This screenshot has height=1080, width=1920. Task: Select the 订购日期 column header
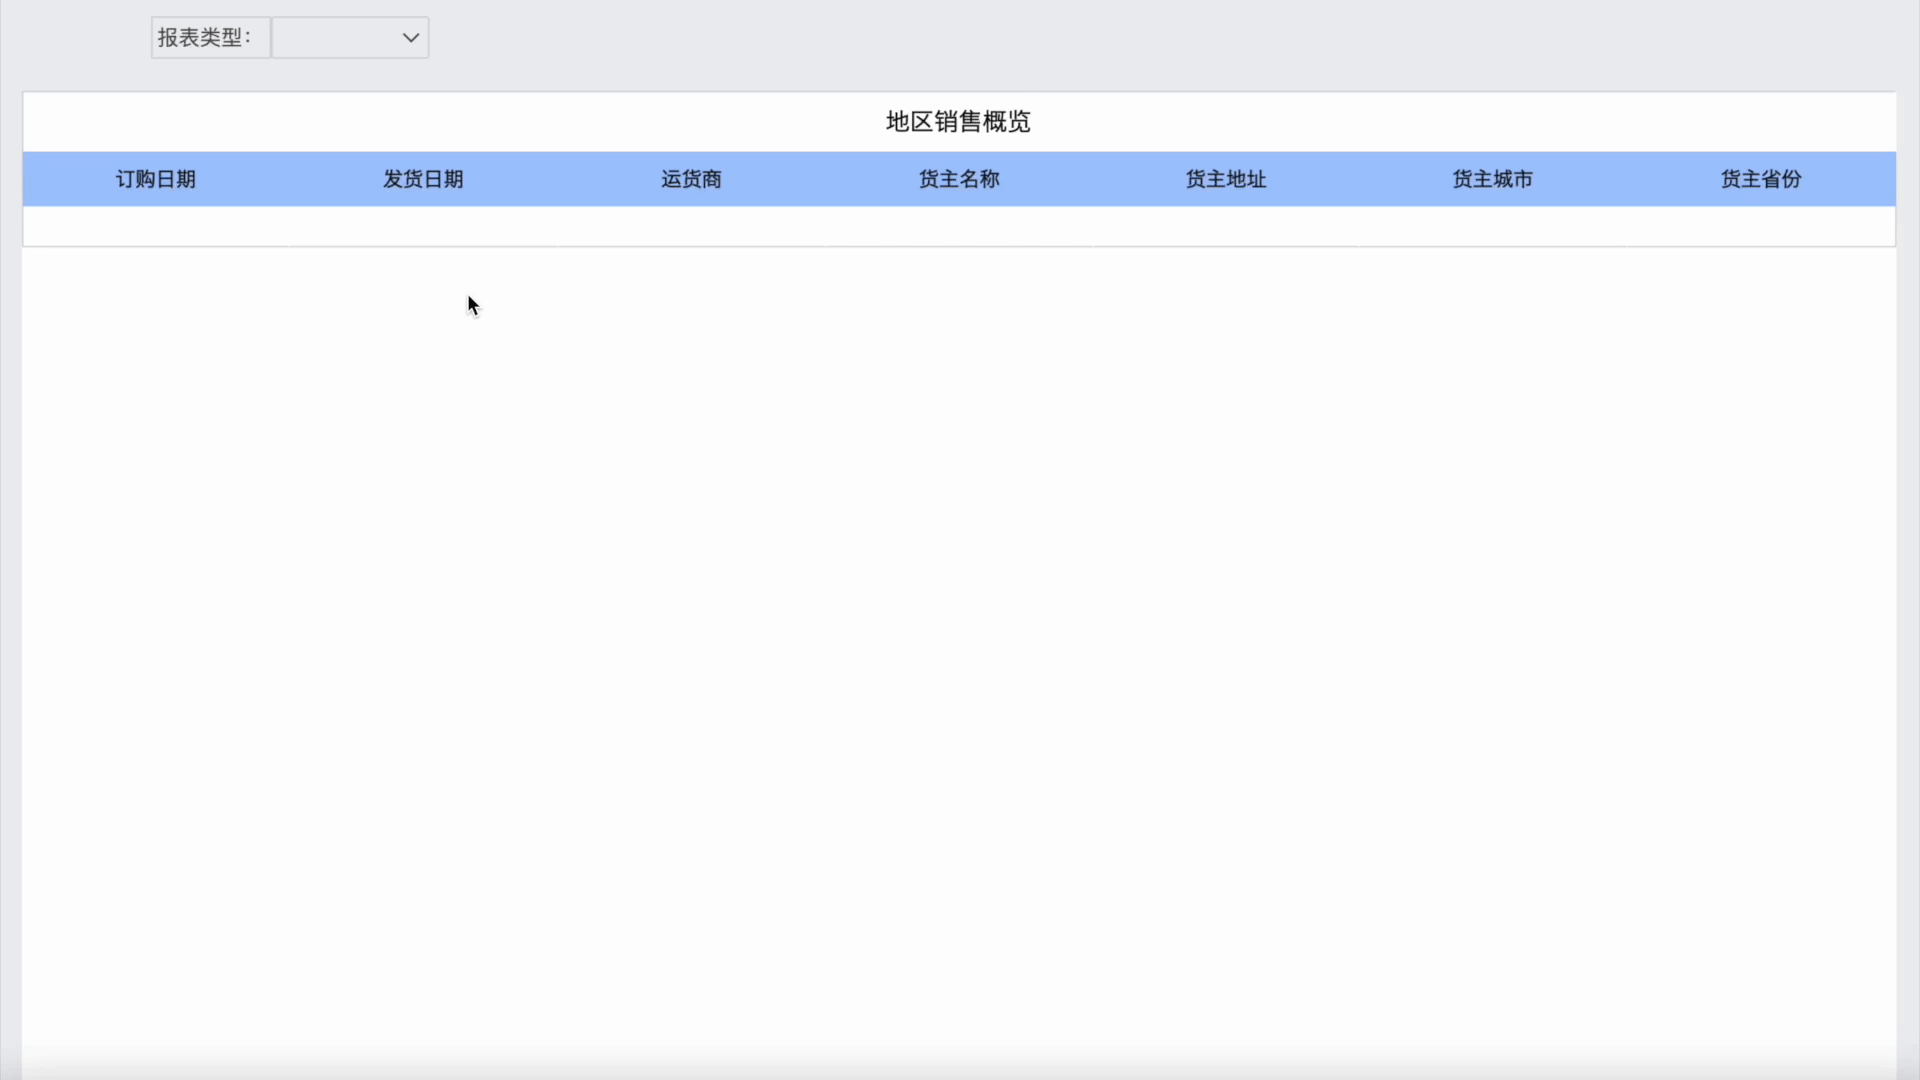point(156,179)
